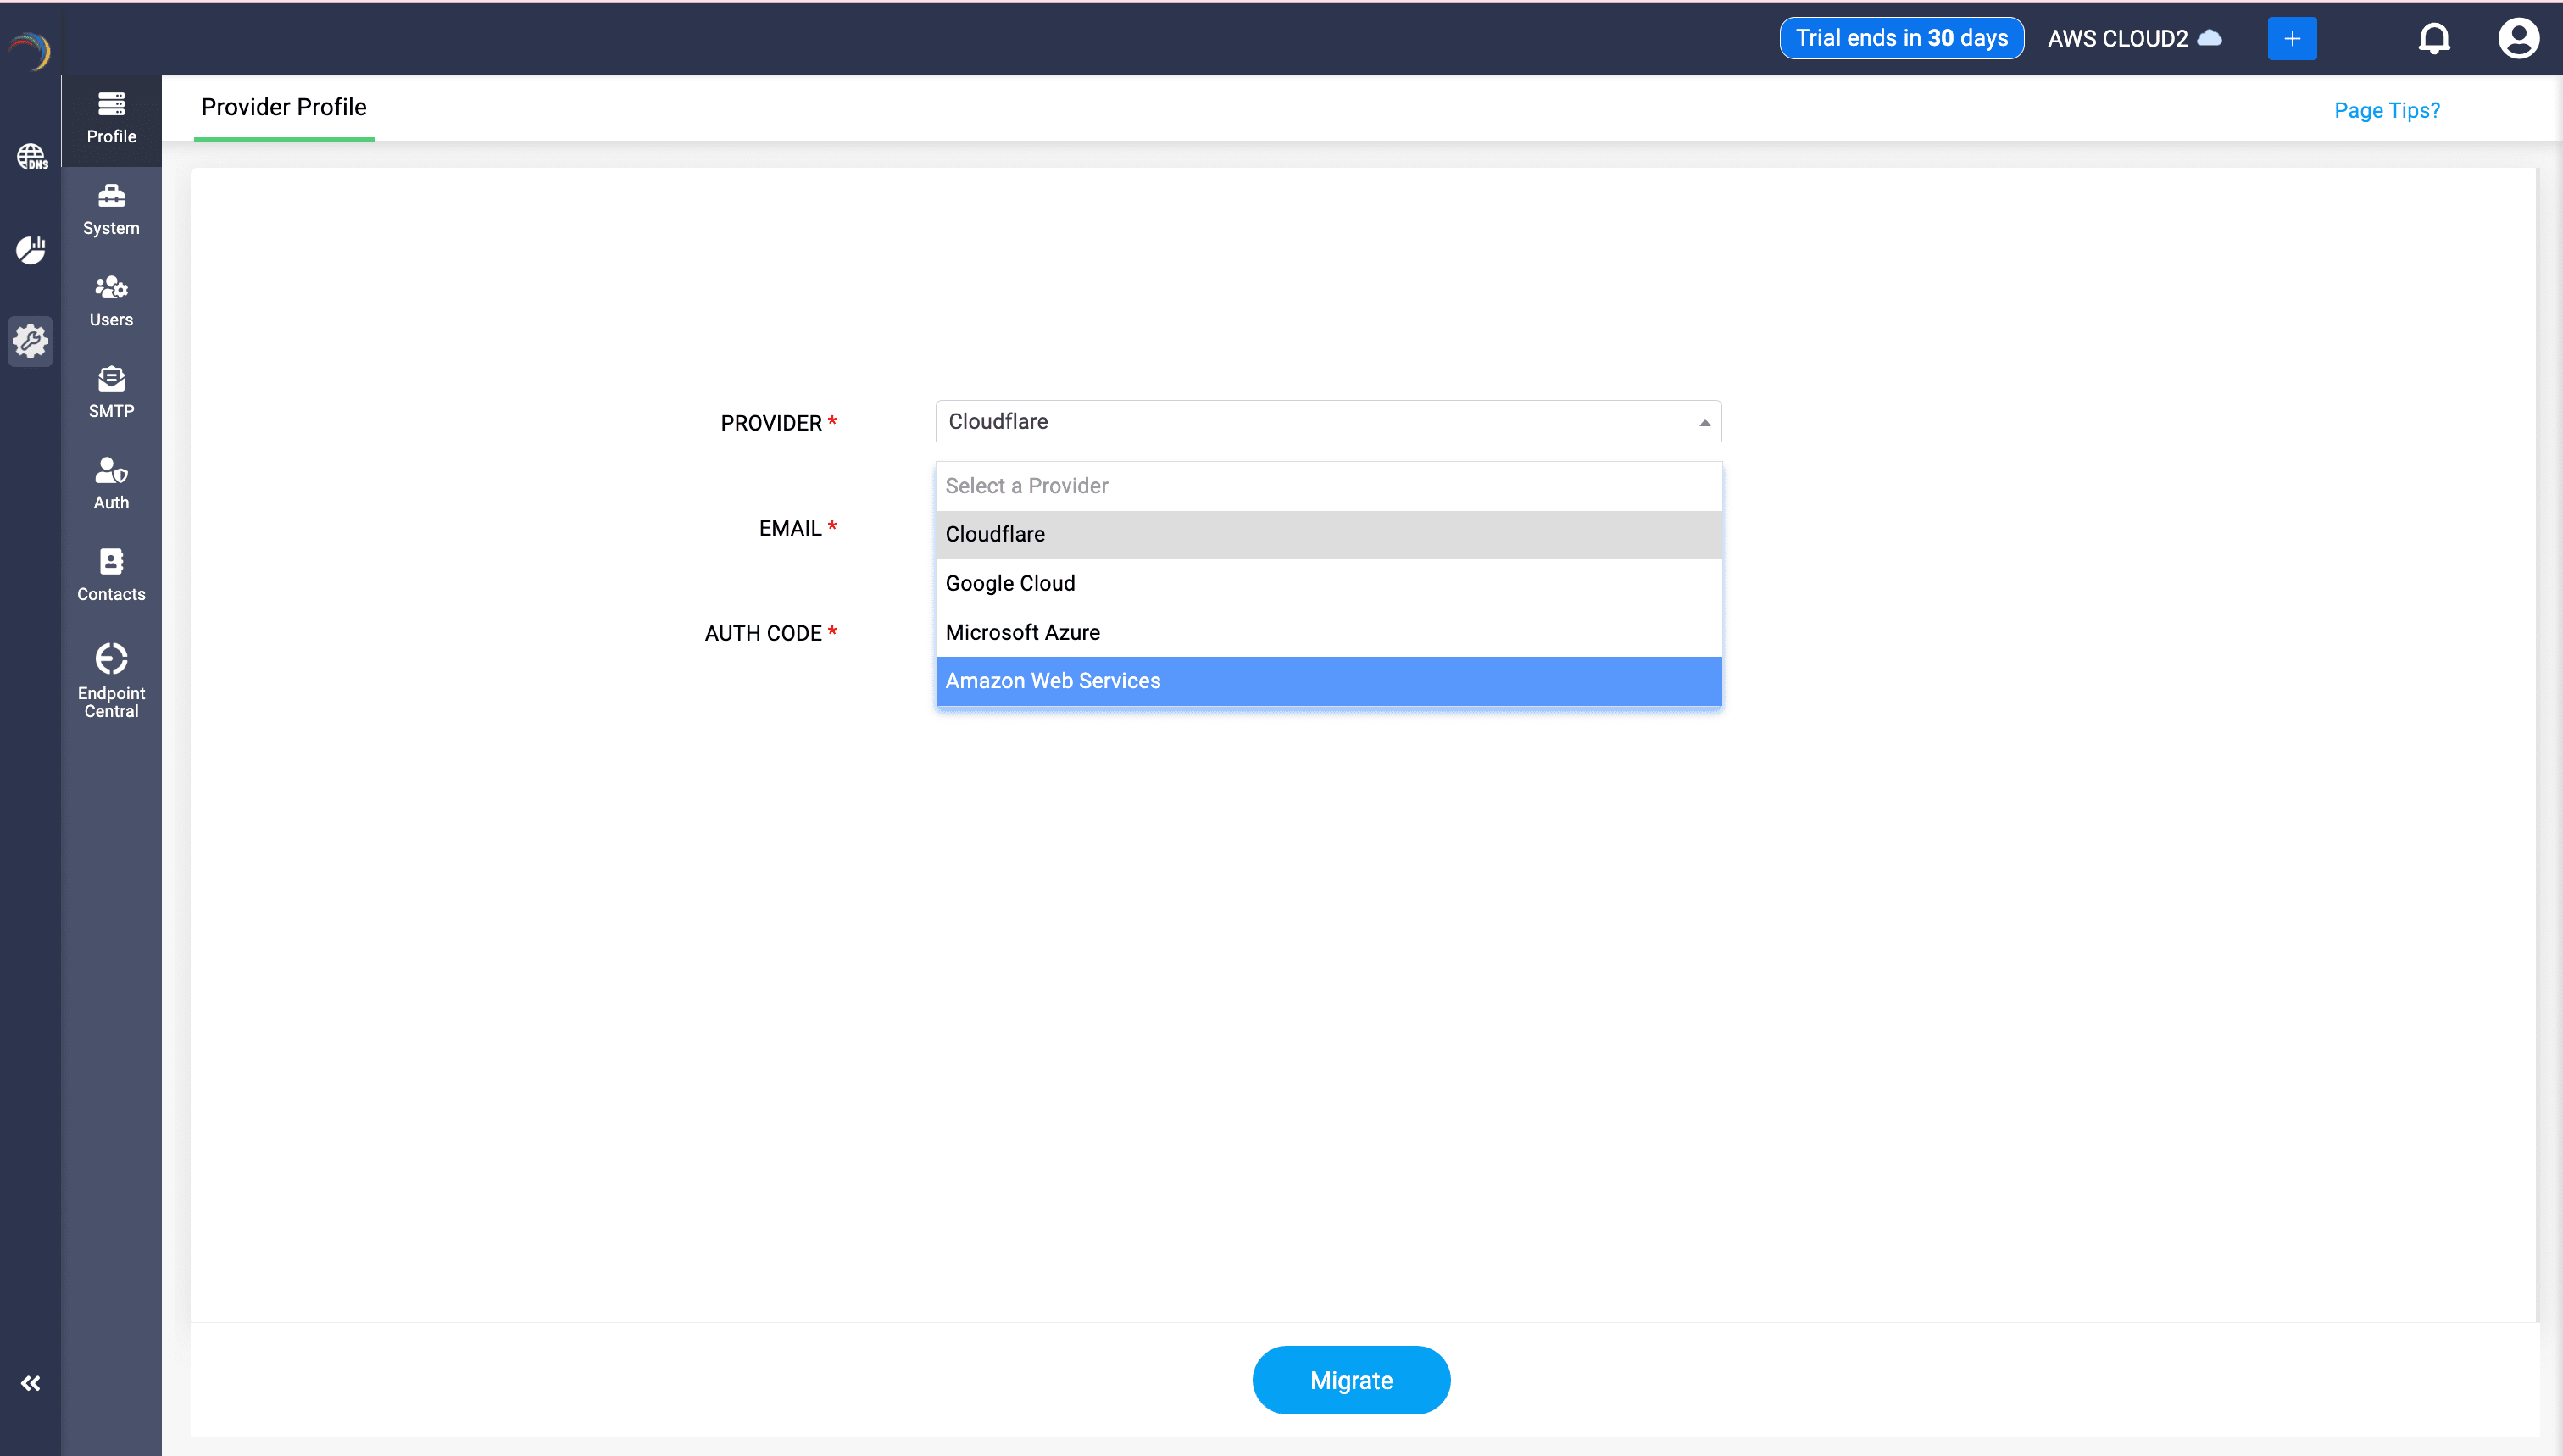Image resolution: width=2563 pixels, height=1456 pixels.
Task: Open the analytics pie chart icon
Action: pyautogui.click(x=30, y=250)
